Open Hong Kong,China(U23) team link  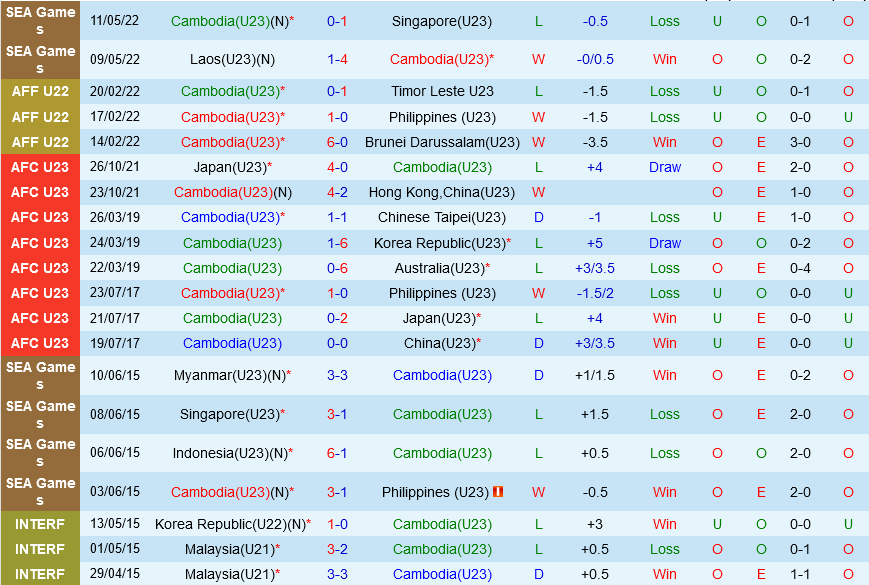tap(442, 192)
